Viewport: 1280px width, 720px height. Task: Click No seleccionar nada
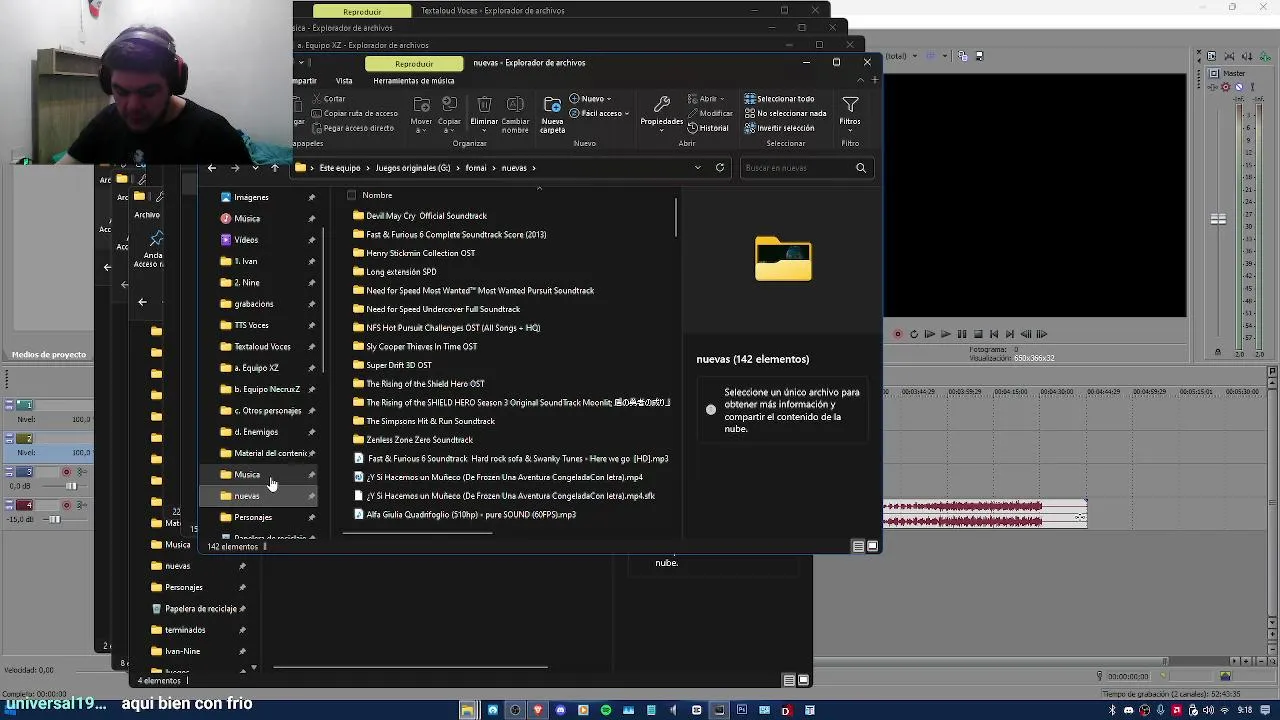(785, 113)
